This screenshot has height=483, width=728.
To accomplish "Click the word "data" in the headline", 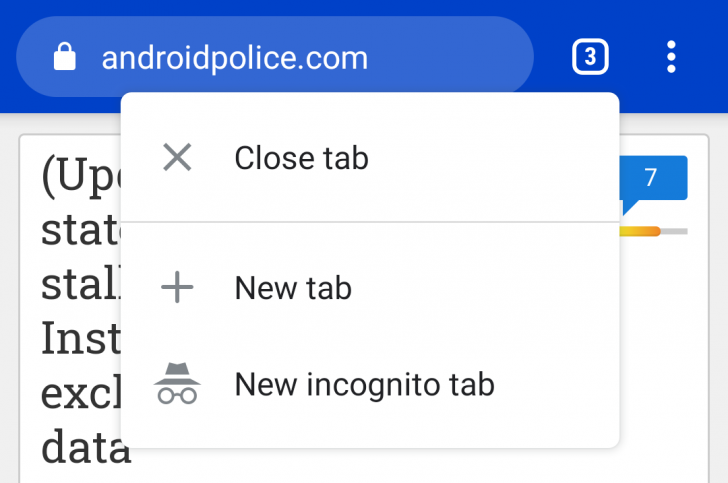I will 86,449.
